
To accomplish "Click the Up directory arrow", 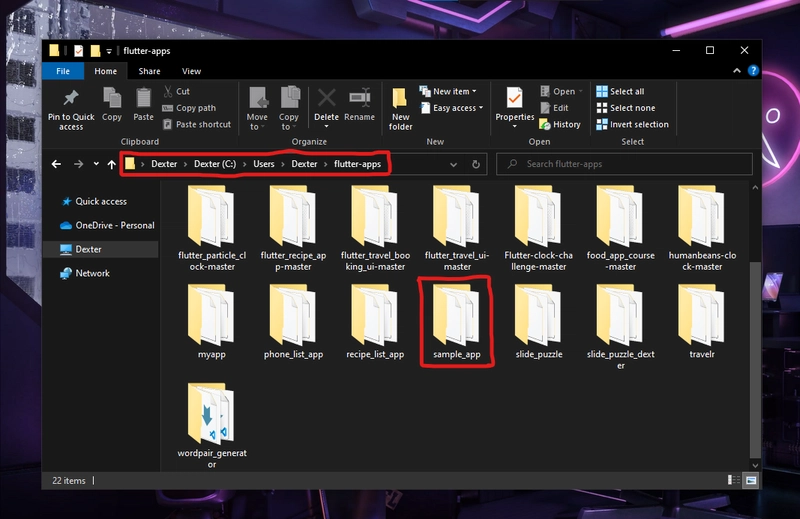I will pyautogui.click(x=111, y=164).
